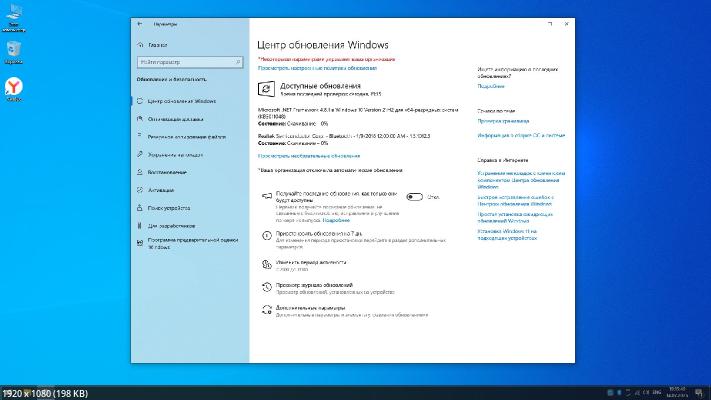The height and width of the screenshot is (400, 711).
Task: Click Изменить период активности option
Action: point(311,265)
